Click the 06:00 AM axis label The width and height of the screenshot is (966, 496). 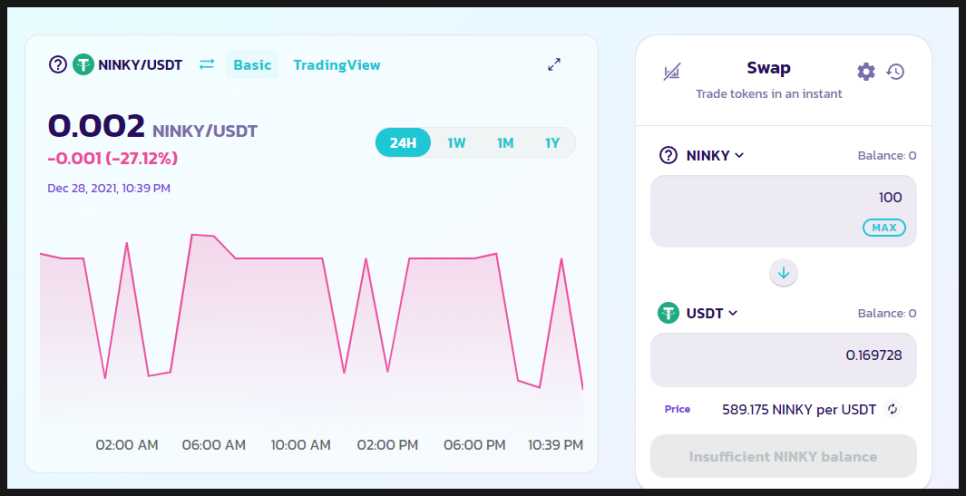coord(214,445)
